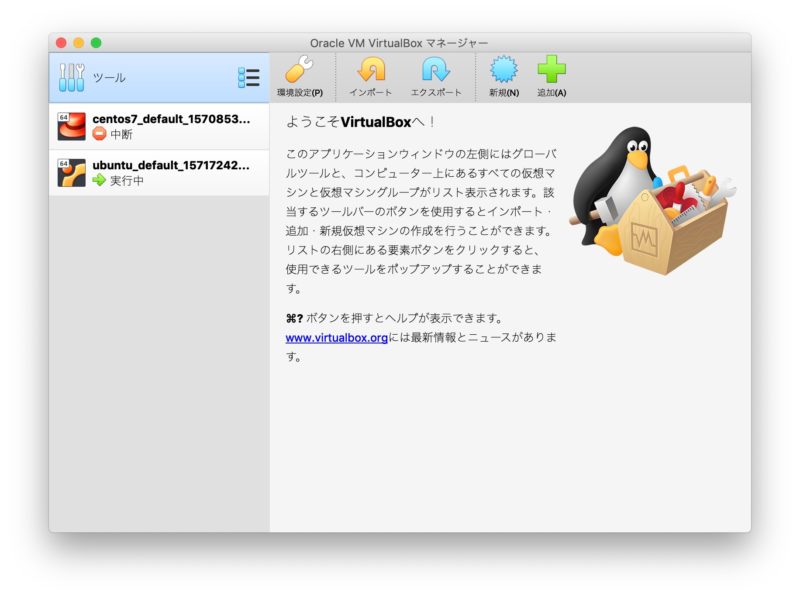Click the penguin toolbox welcome image
The height and width of the screenshot is (597, 800).
point(653,201)
